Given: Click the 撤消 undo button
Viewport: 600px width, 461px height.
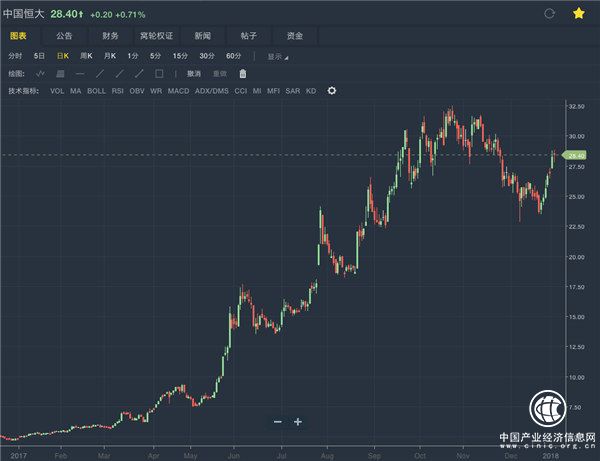Looking at the screenshot, I should coord(194,73).
